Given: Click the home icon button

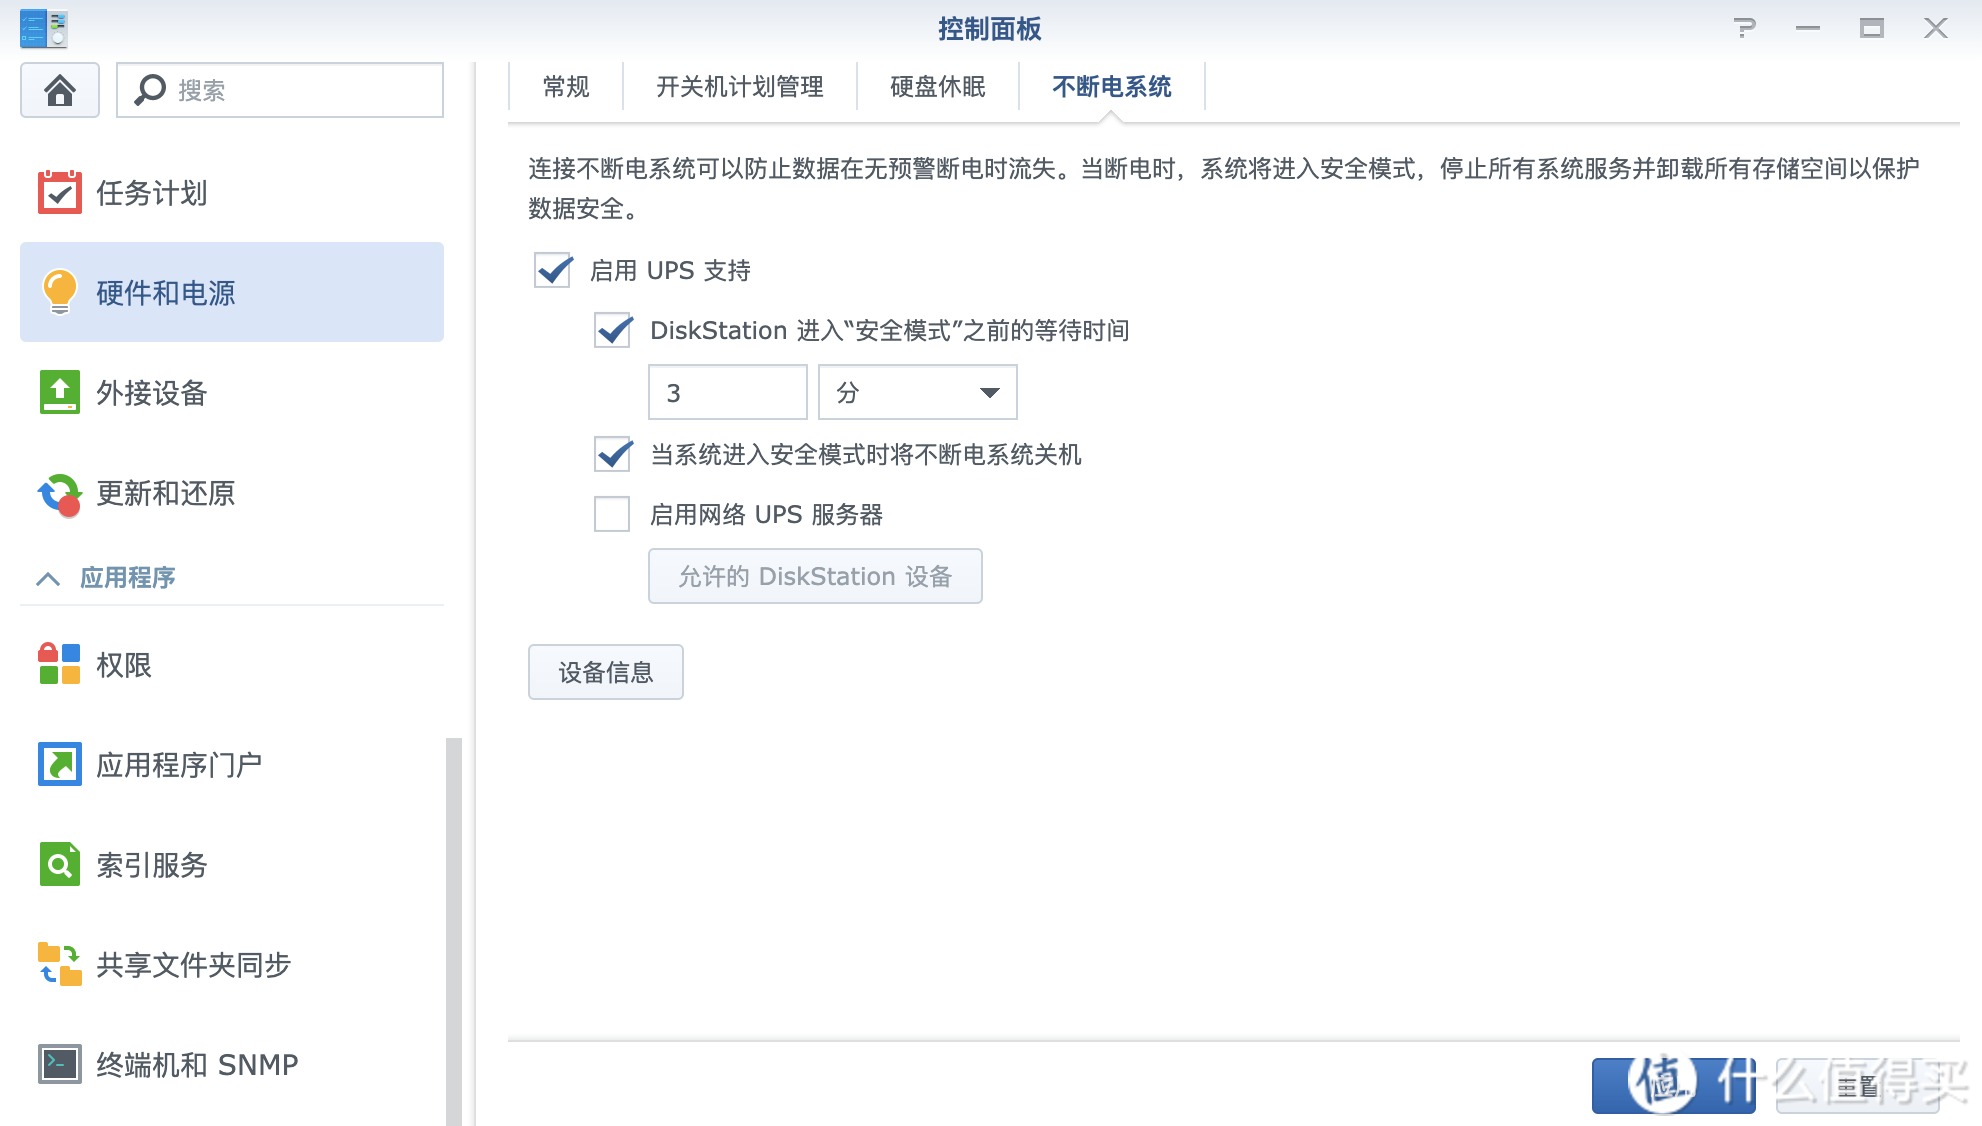Looking at the screenshot, I should (60, 90).
